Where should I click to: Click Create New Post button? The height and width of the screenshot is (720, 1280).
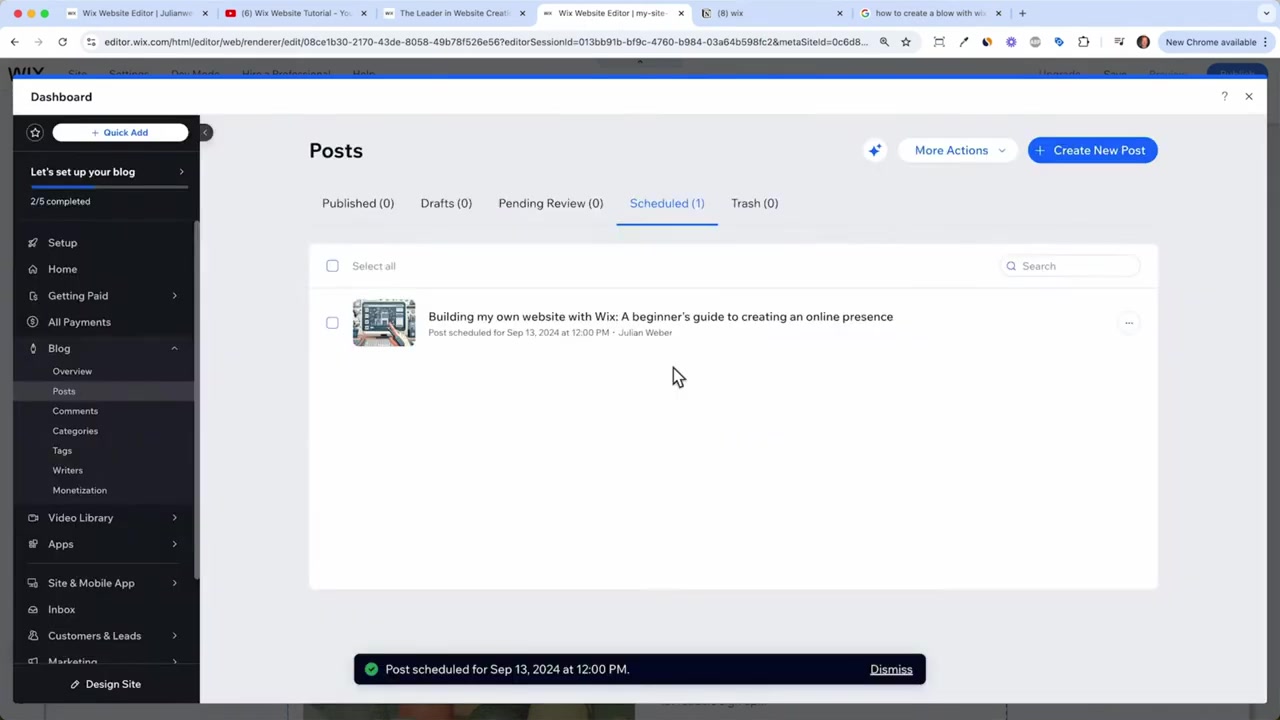(x=1092, y=150)
